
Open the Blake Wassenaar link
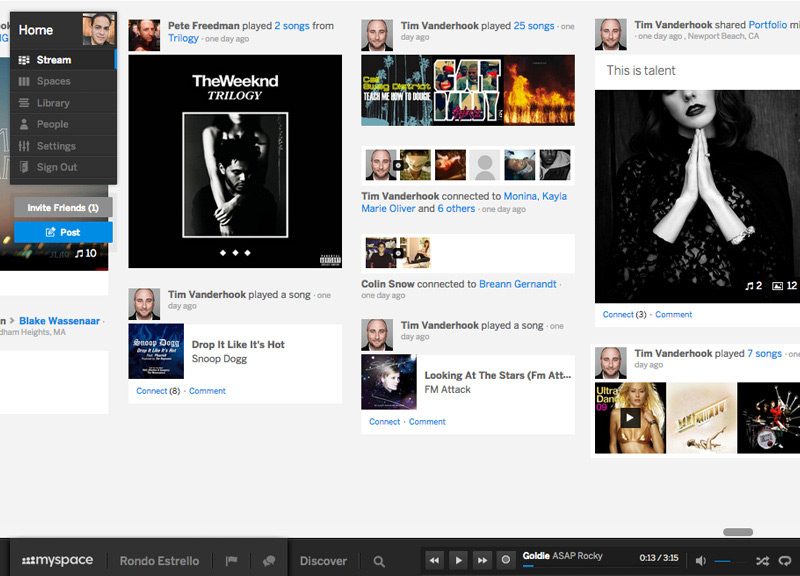point(59,320)
